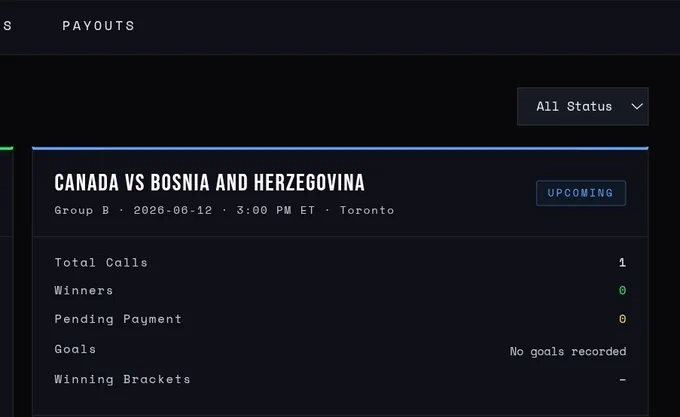Click the Winning Brackets label
The image size is (680, 417).
pos(122,379)
